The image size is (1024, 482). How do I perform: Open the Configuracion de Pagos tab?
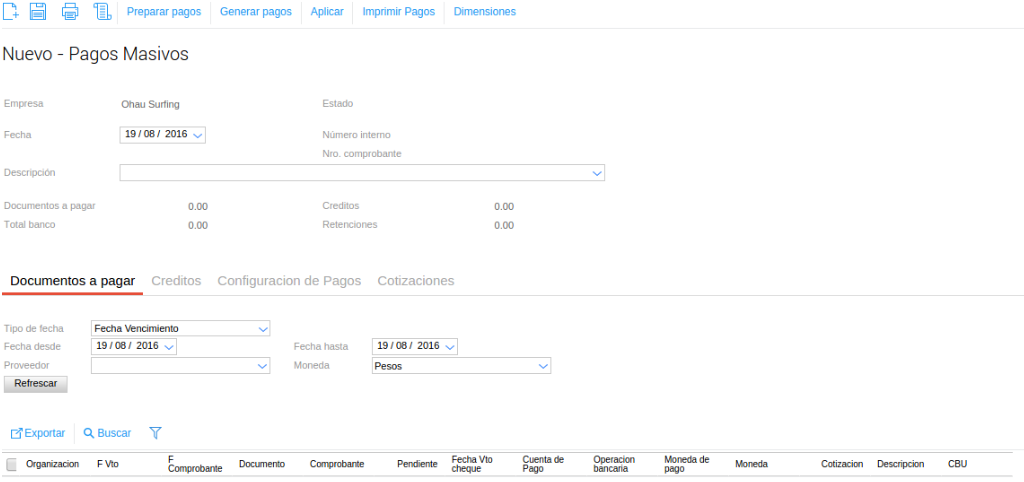click(289, 281)
